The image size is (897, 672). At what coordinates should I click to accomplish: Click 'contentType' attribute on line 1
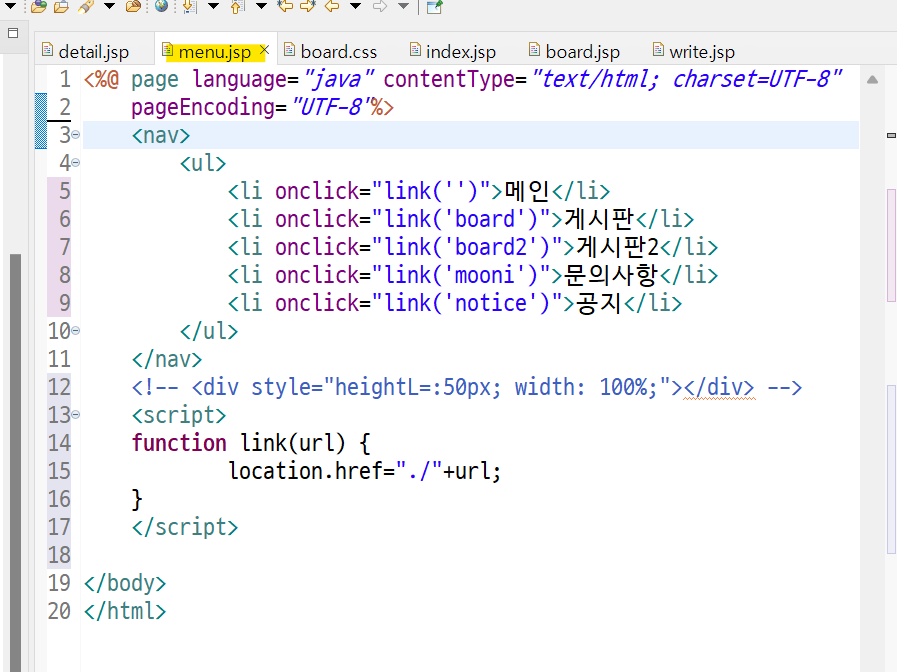(x=449, y=79)
